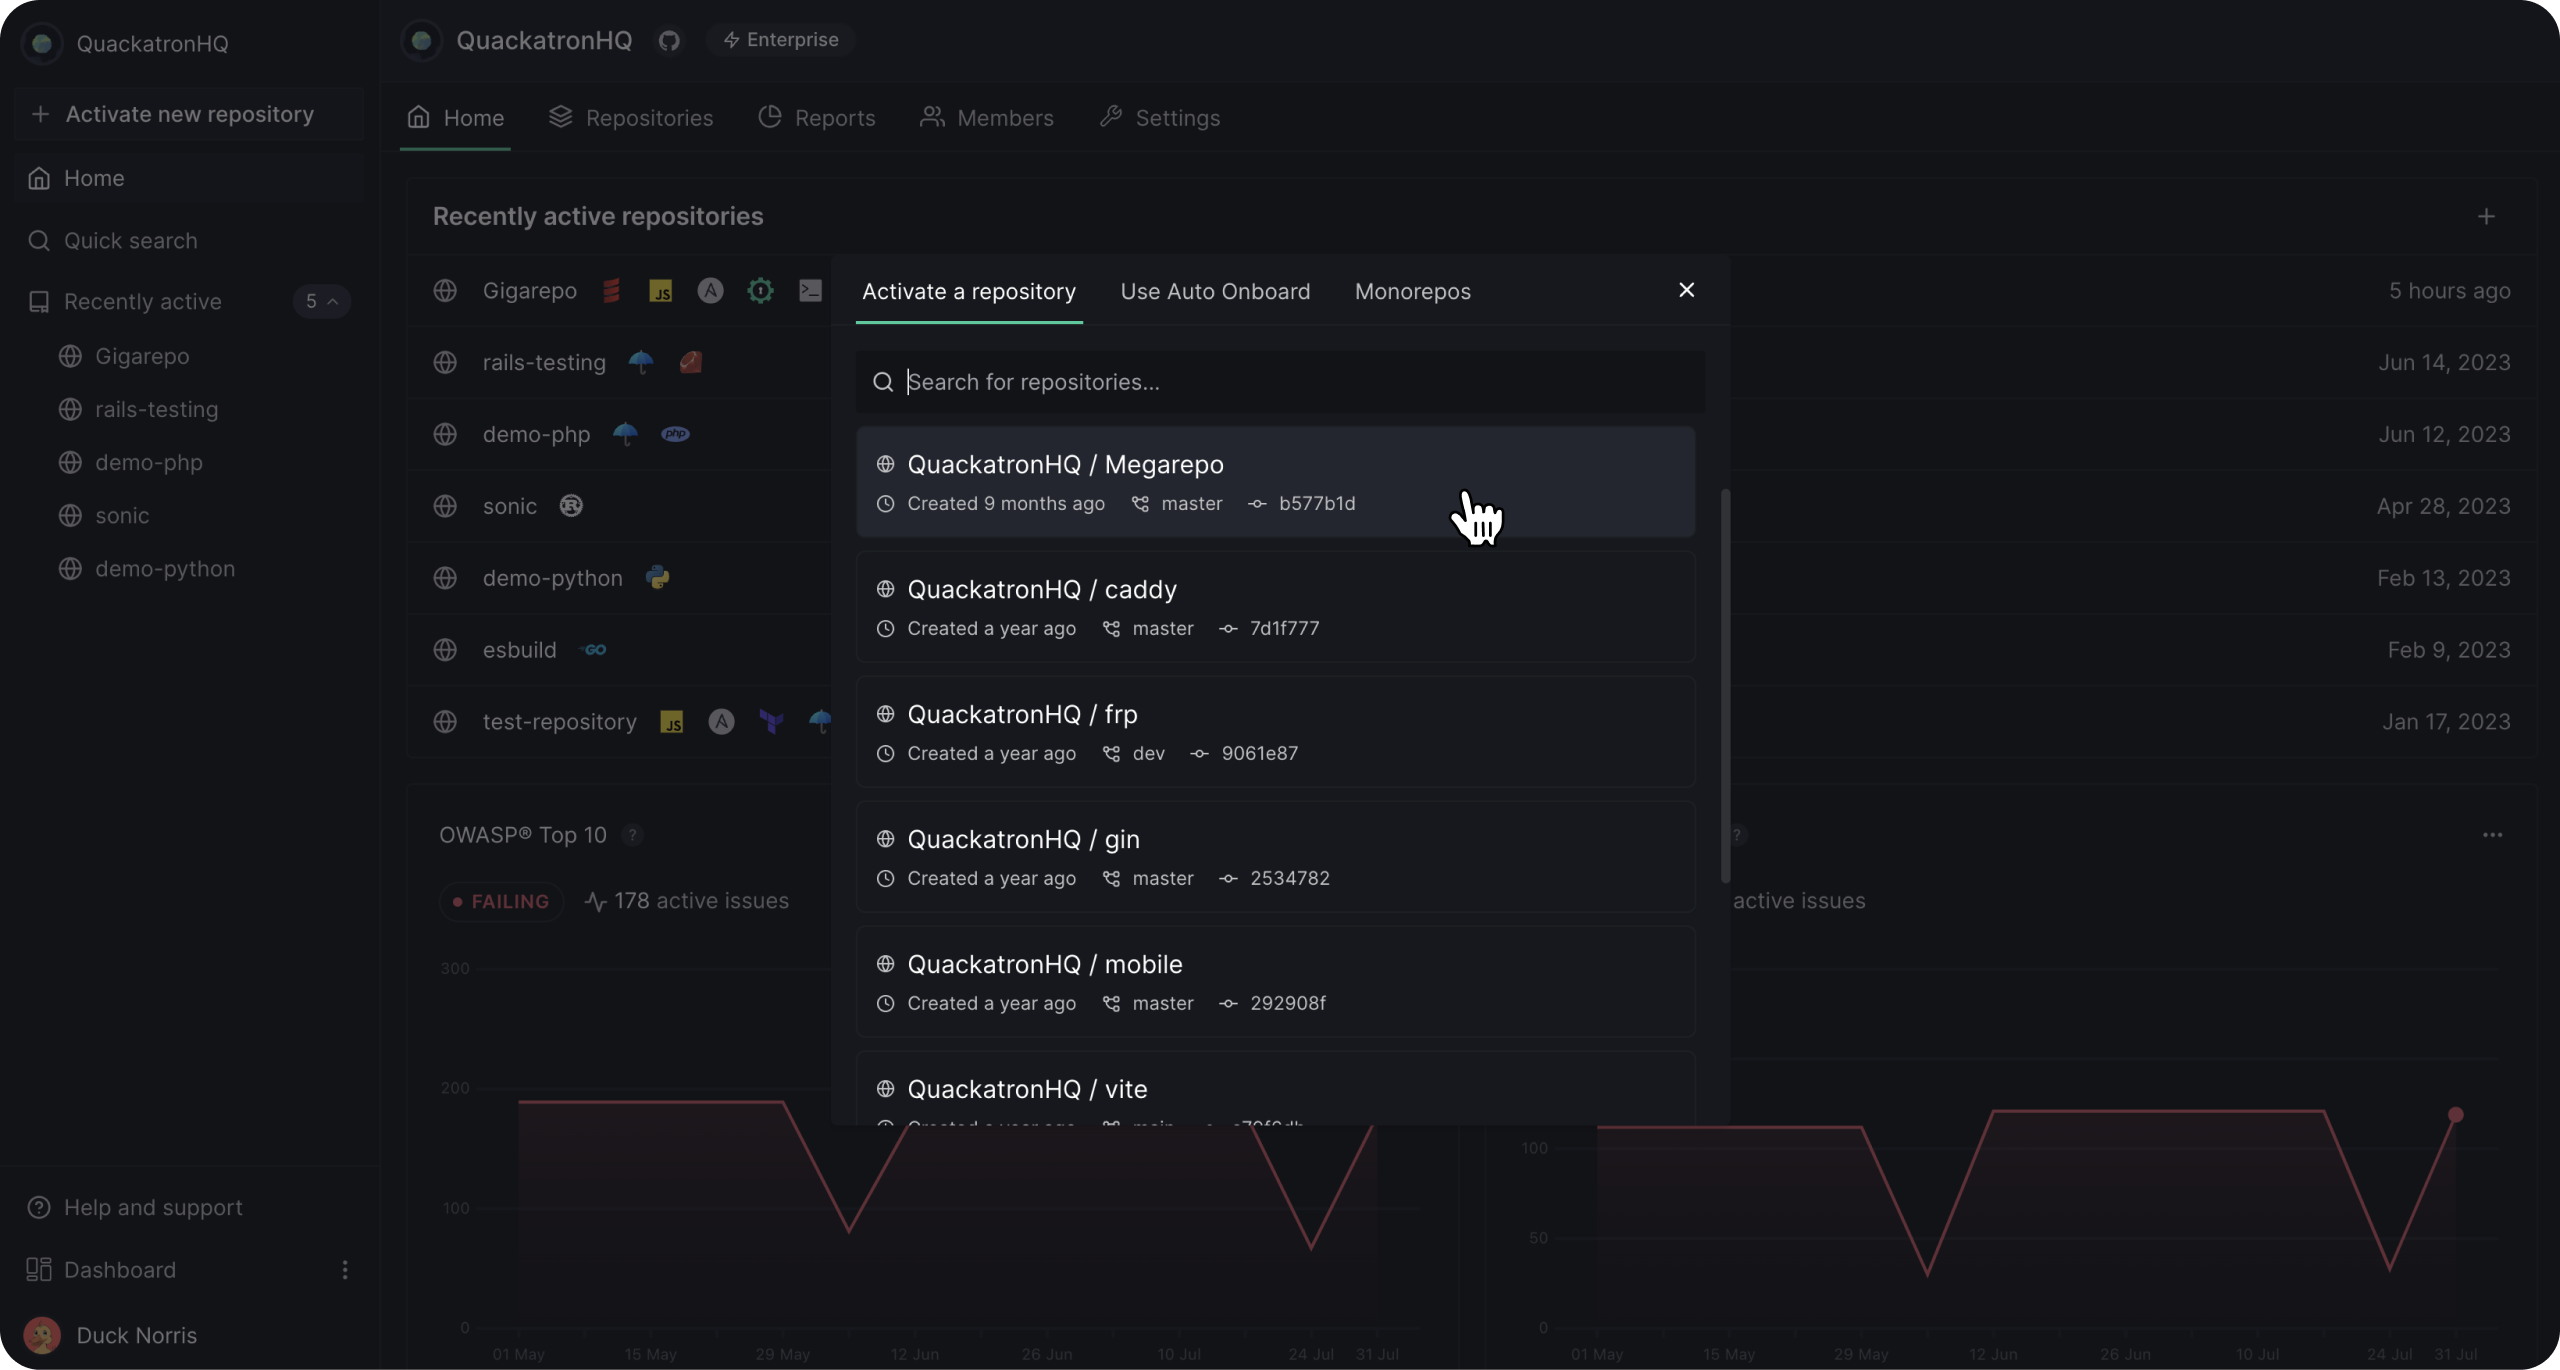2560x1370 pixels.
Task: Click the horizontal ellipsis above the right chart
Action: click(2492, 835)
